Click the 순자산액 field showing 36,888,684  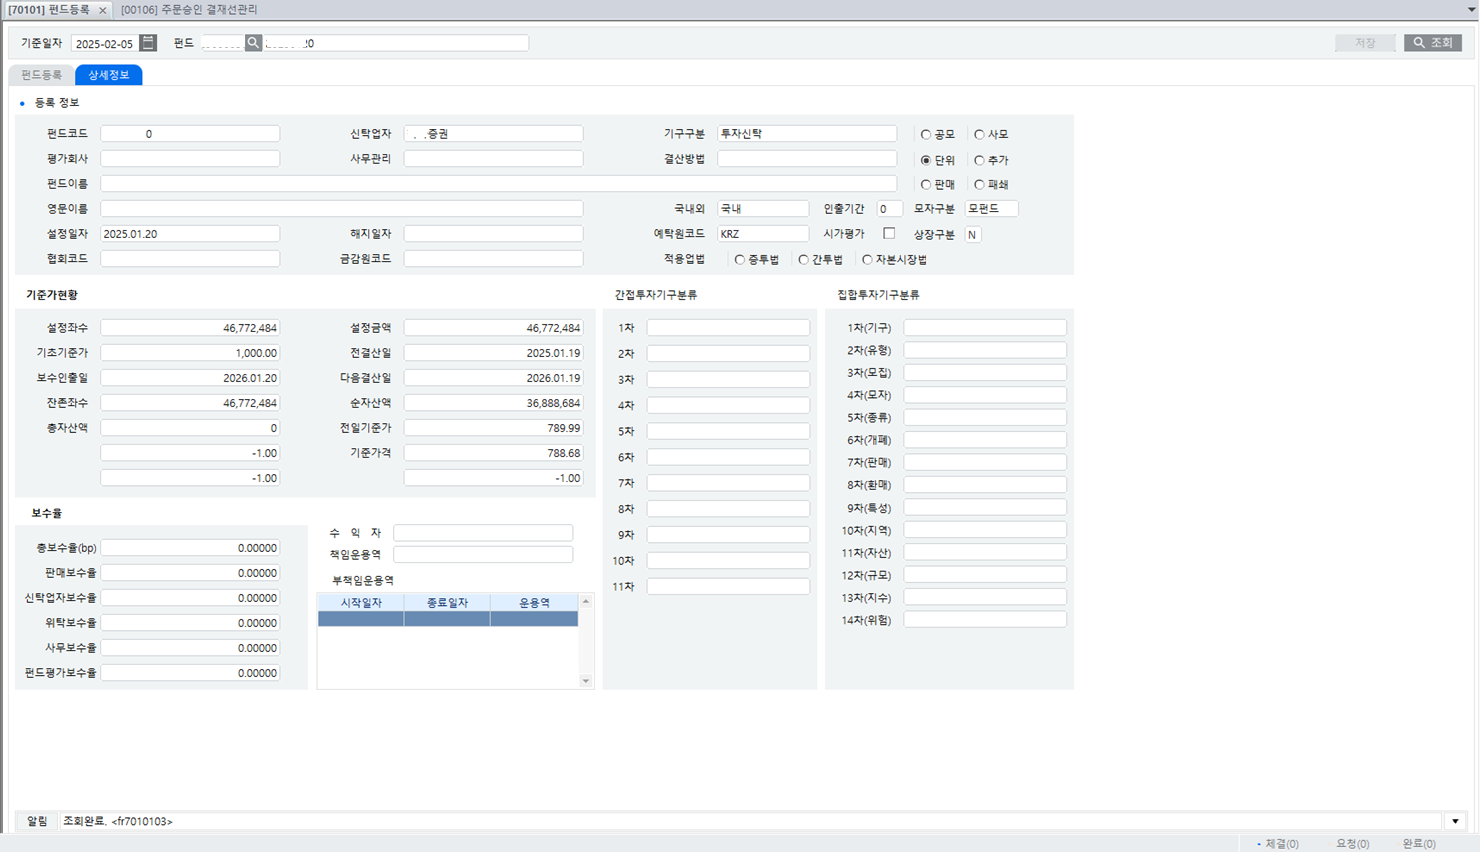[x=493, y=402]
